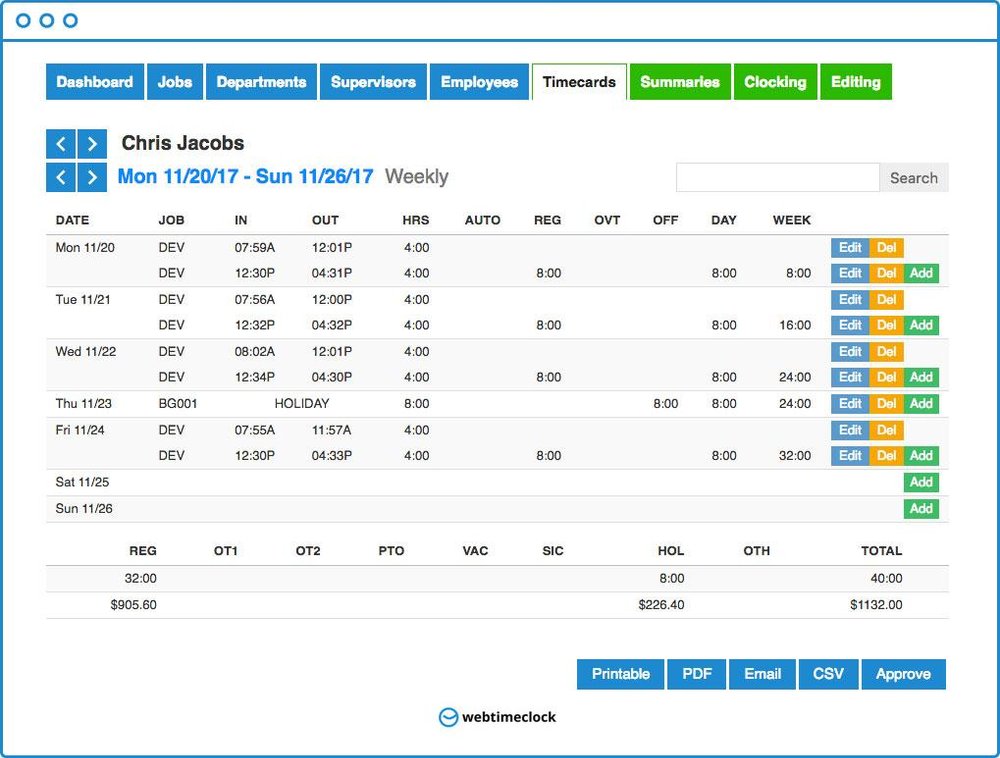Screen dimensions: 1000x758
Task: Add entry for Sat 11/25
Action: [x=921, y=482]
